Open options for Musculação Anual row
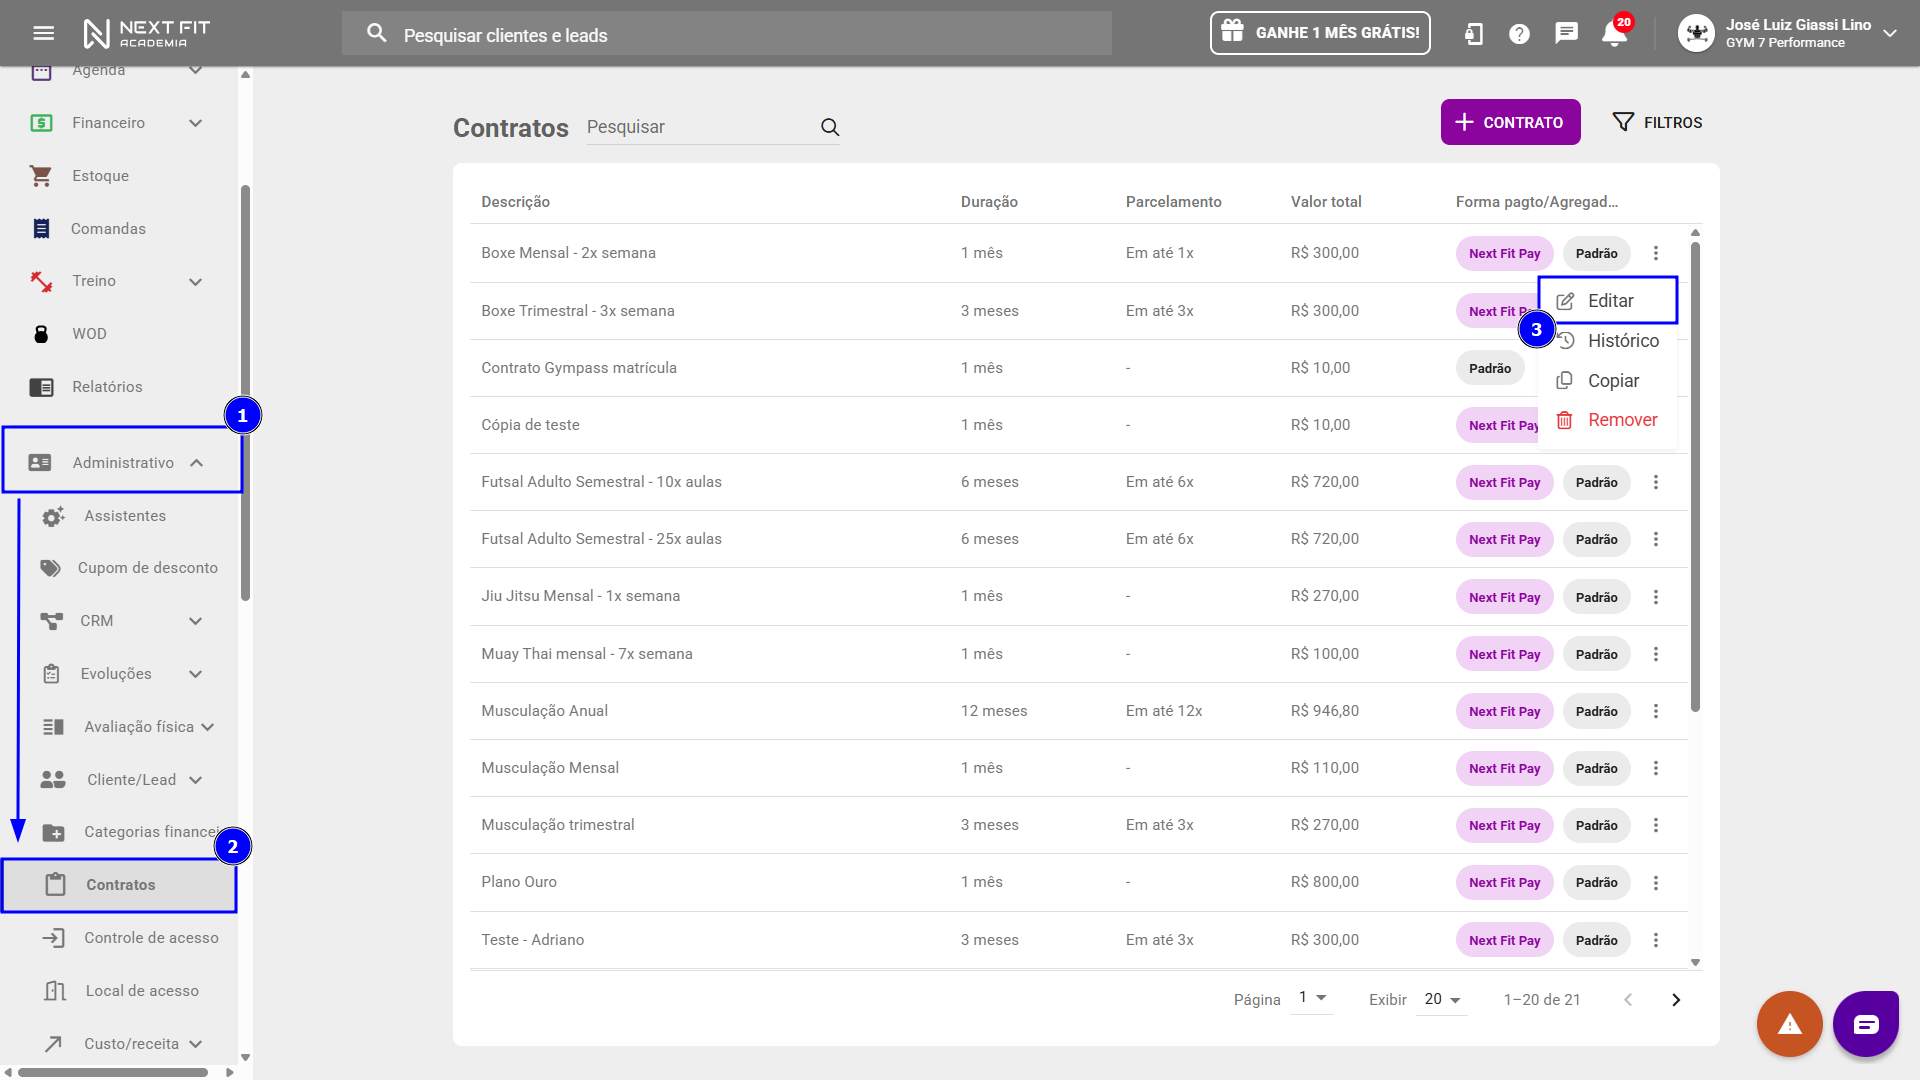This screenshot has height=1080, width=1920. coord(1656,711)
